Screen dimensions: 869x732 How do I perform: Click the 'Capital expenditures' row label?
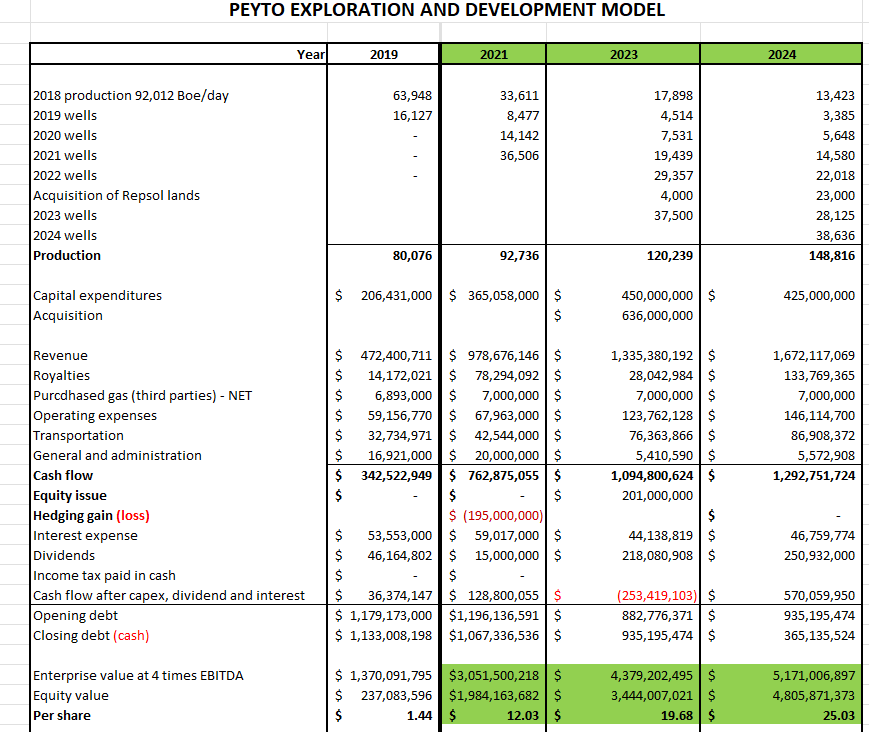(x=98, y=295)
